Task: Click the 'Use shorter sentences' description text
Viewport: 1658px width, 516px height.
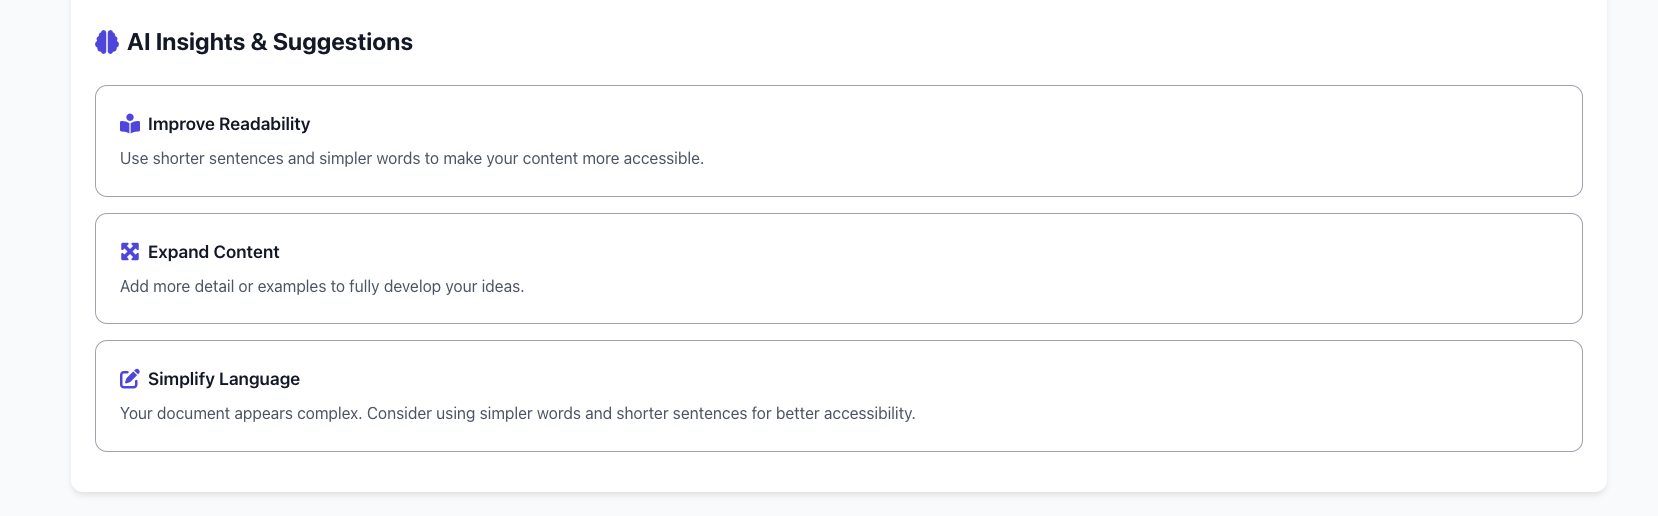Action: point(412,158)
